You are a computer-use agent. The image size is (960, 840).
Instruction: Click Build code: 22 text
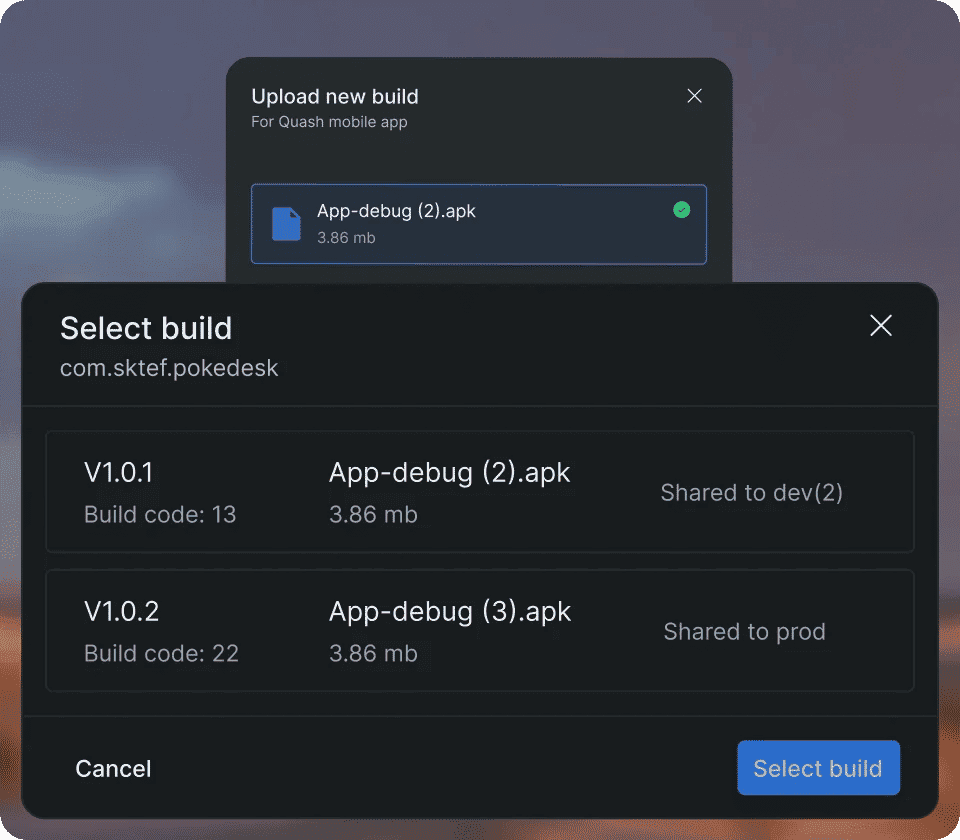click(160, 653)
